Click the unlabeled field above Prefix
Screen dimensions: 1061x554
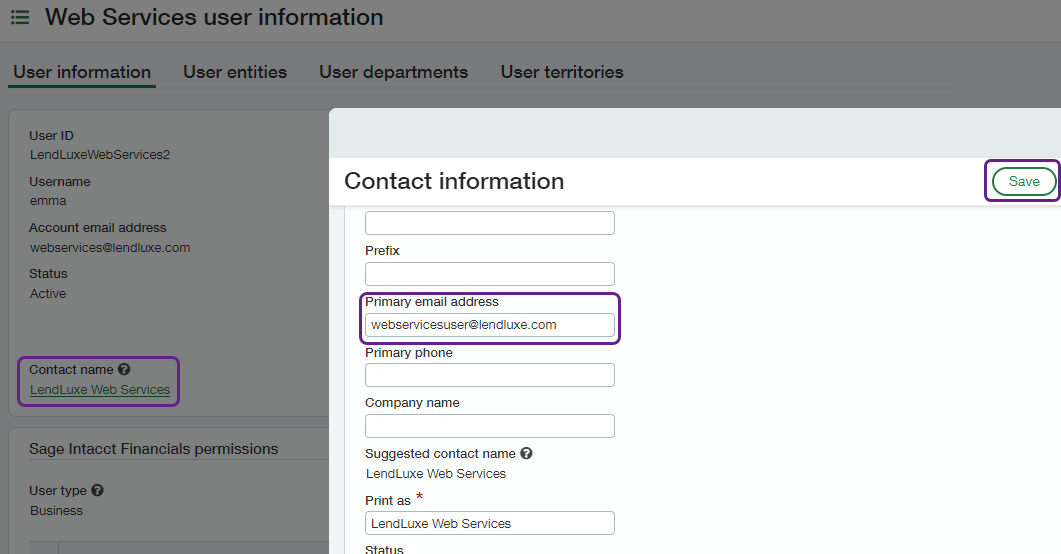click(490, 223)
